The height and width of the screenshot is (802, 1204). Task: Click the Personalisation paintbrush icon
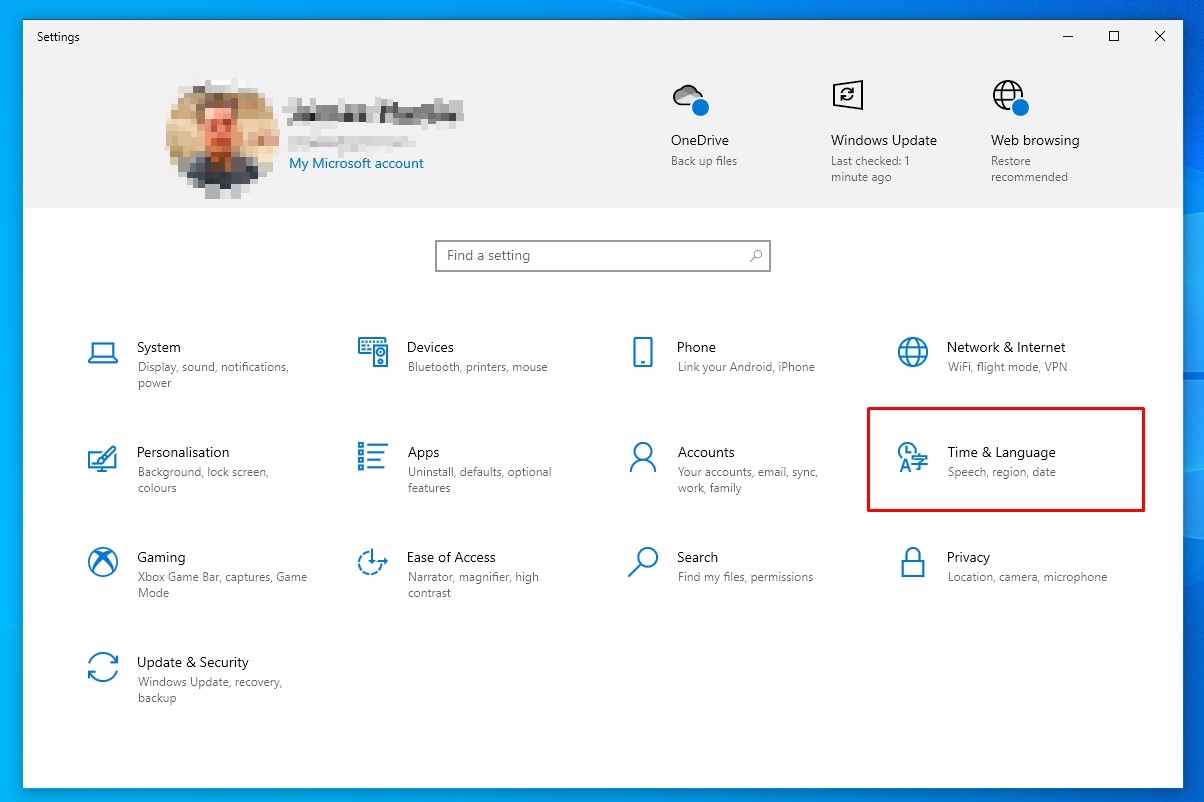tap(103, 458)
